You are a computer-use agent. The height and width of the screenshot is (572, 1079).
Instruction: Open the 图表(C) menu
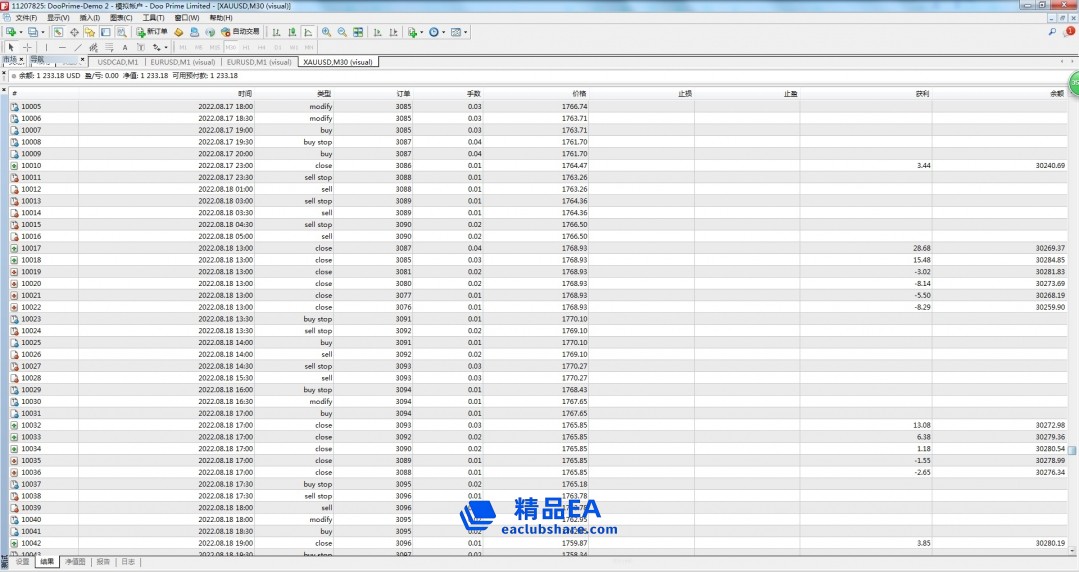121,18
